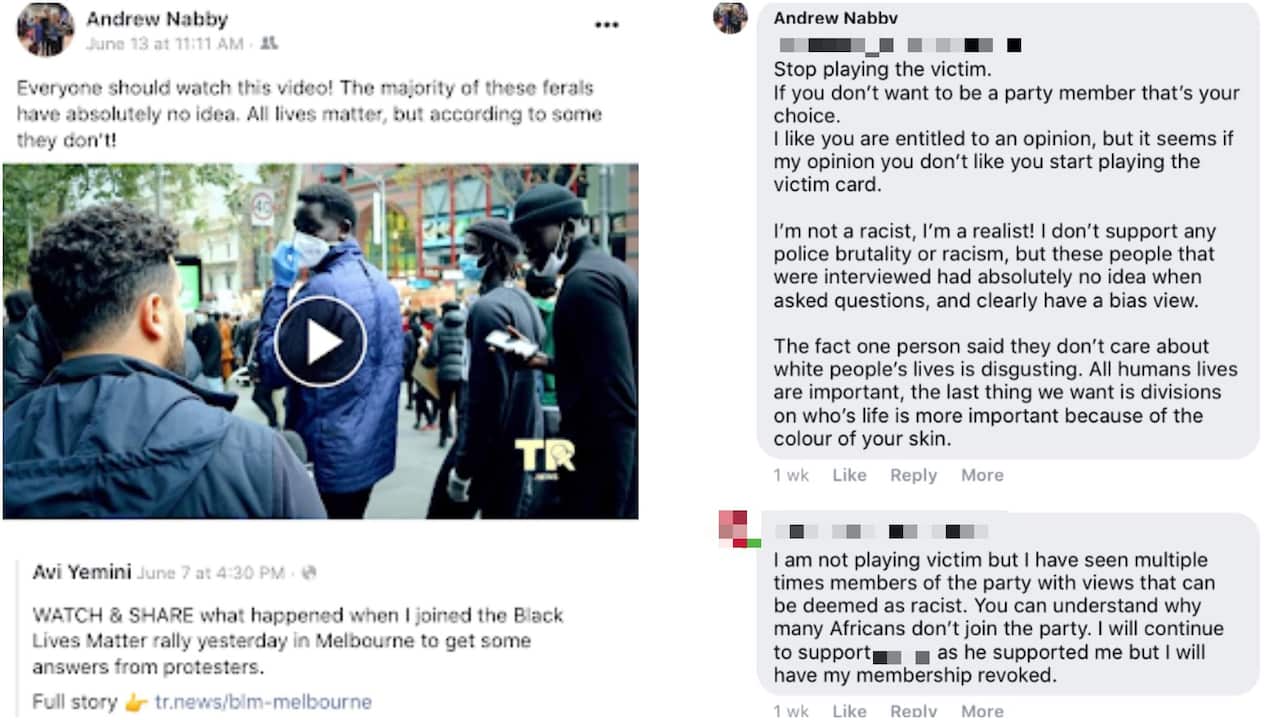Open the June 13 at 11:11 AM timestamp
This screenshot has width=1280, height=720.
(165, 44)
